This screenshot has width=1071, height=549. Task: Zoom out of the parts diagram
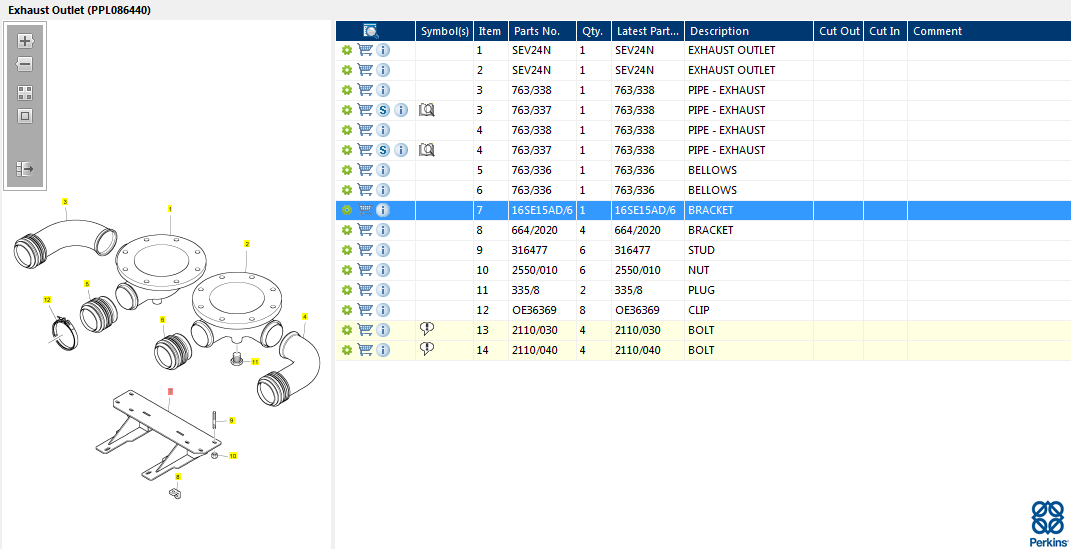(x=25, y=65)
